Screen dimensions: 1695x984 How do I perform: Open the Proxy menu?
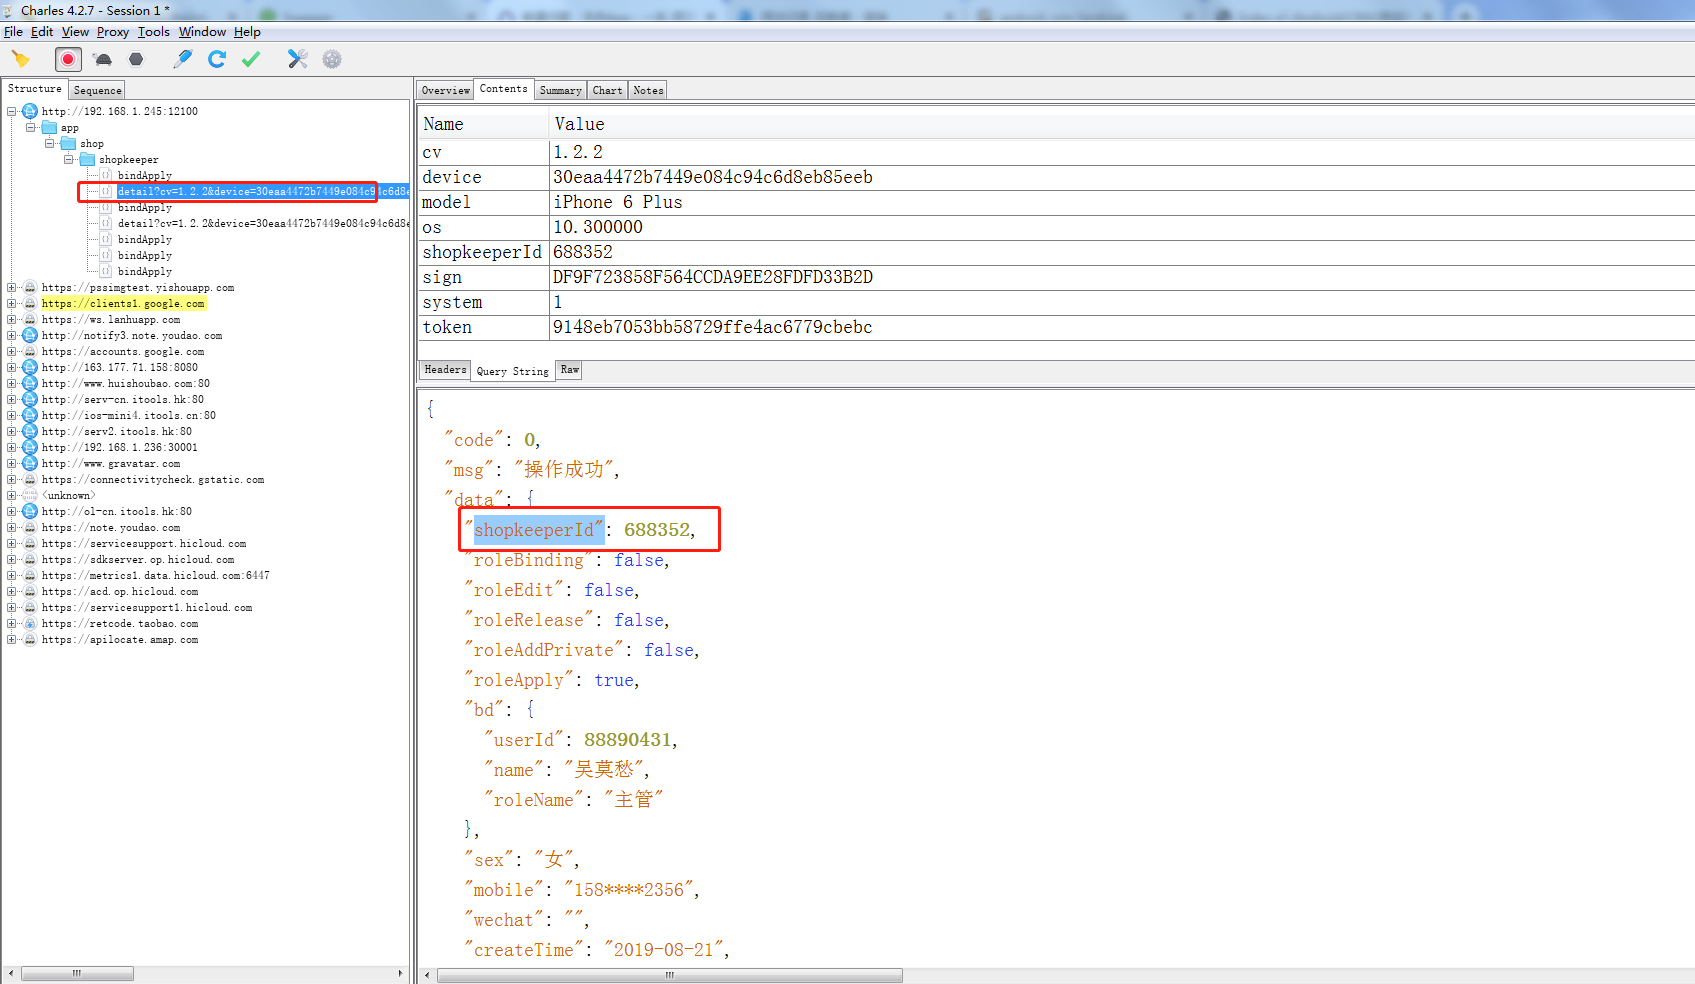[113, 32]
